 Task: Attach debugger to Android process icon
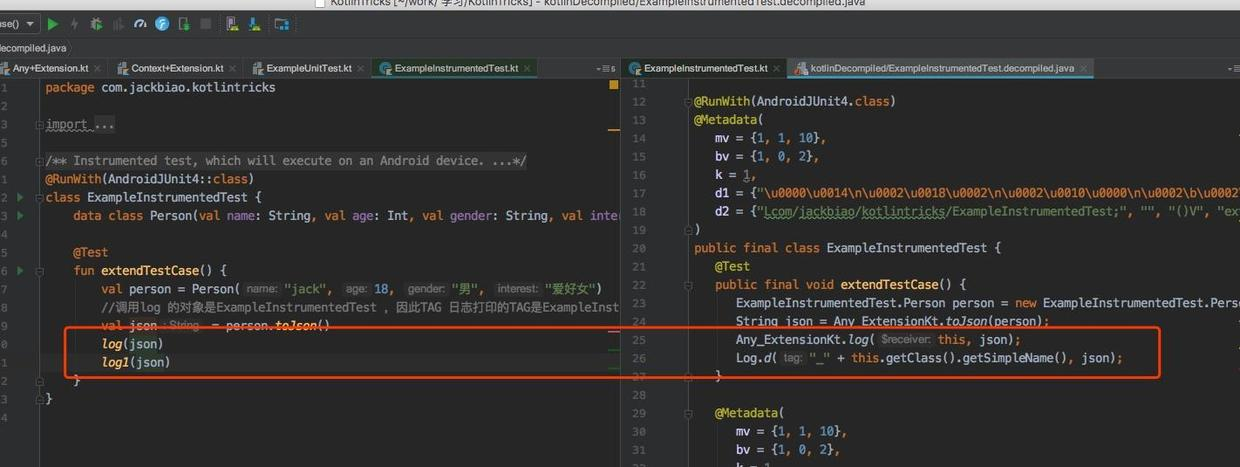[x=184, y=24]
